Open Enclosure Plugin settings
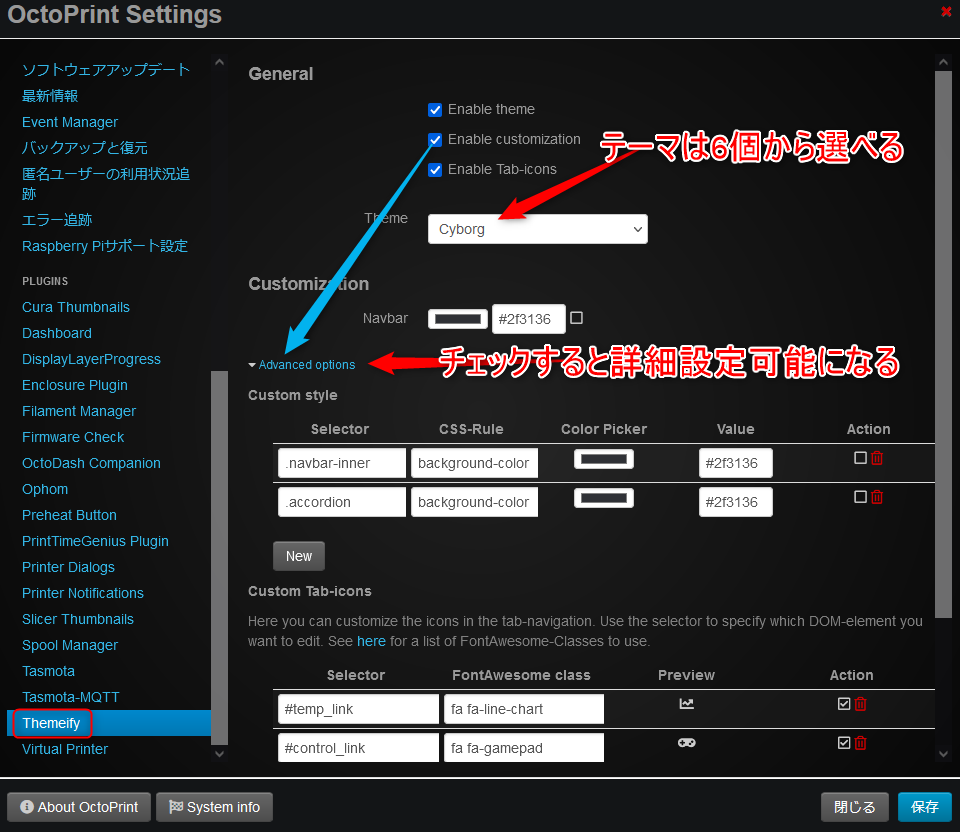 pyautogui.click(x=75, y=385)
